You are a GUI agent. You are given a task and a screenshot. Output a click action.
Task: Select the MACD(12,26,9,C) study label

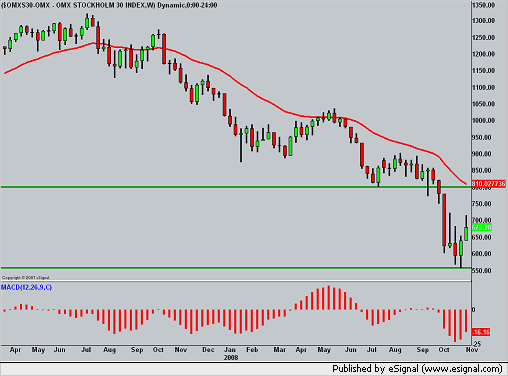pyautogui.click(x=27, y=287)
